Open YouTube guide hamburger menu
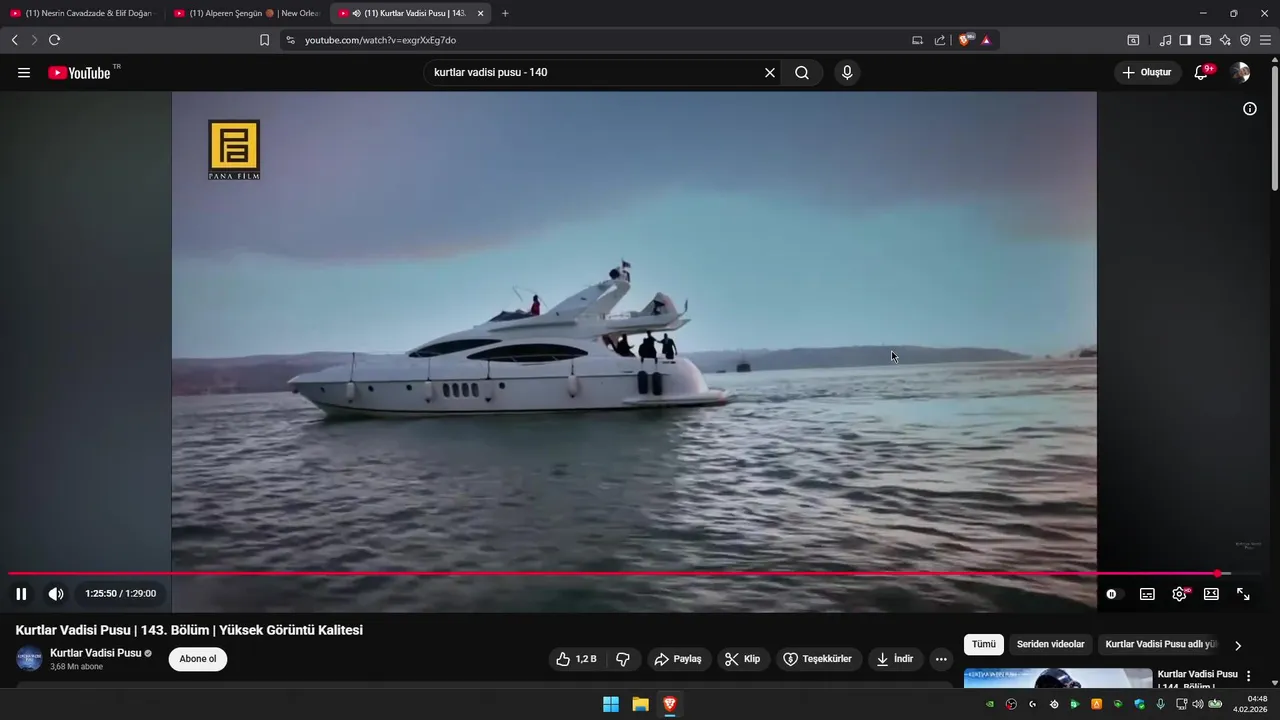Screen dimensions: 1280x720 coord(24,73)
